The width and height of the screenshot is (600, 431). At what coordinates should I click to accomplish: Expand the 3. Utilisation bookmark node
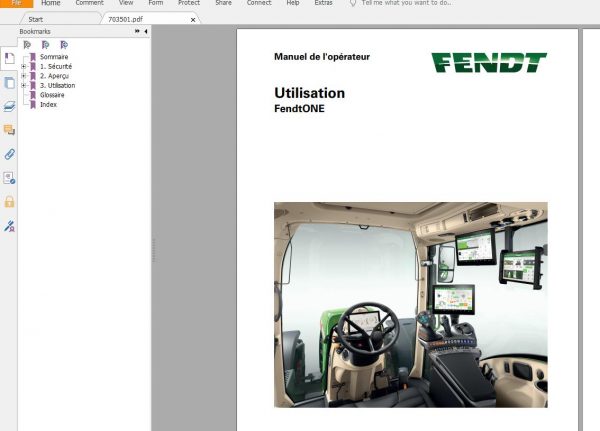(24, 85)
